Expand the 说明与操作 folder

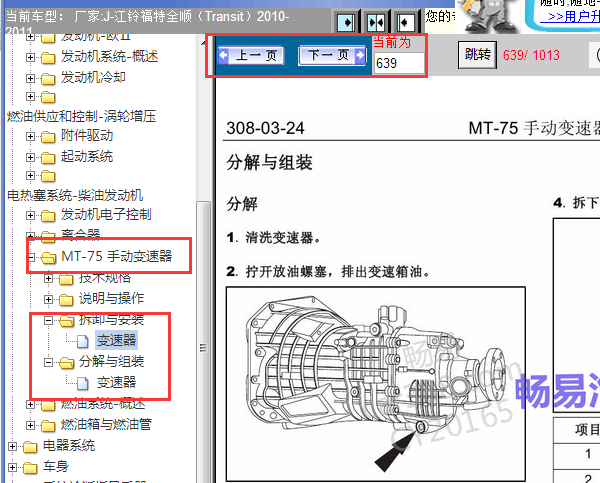pyautogui.click(x=48, y=299)
